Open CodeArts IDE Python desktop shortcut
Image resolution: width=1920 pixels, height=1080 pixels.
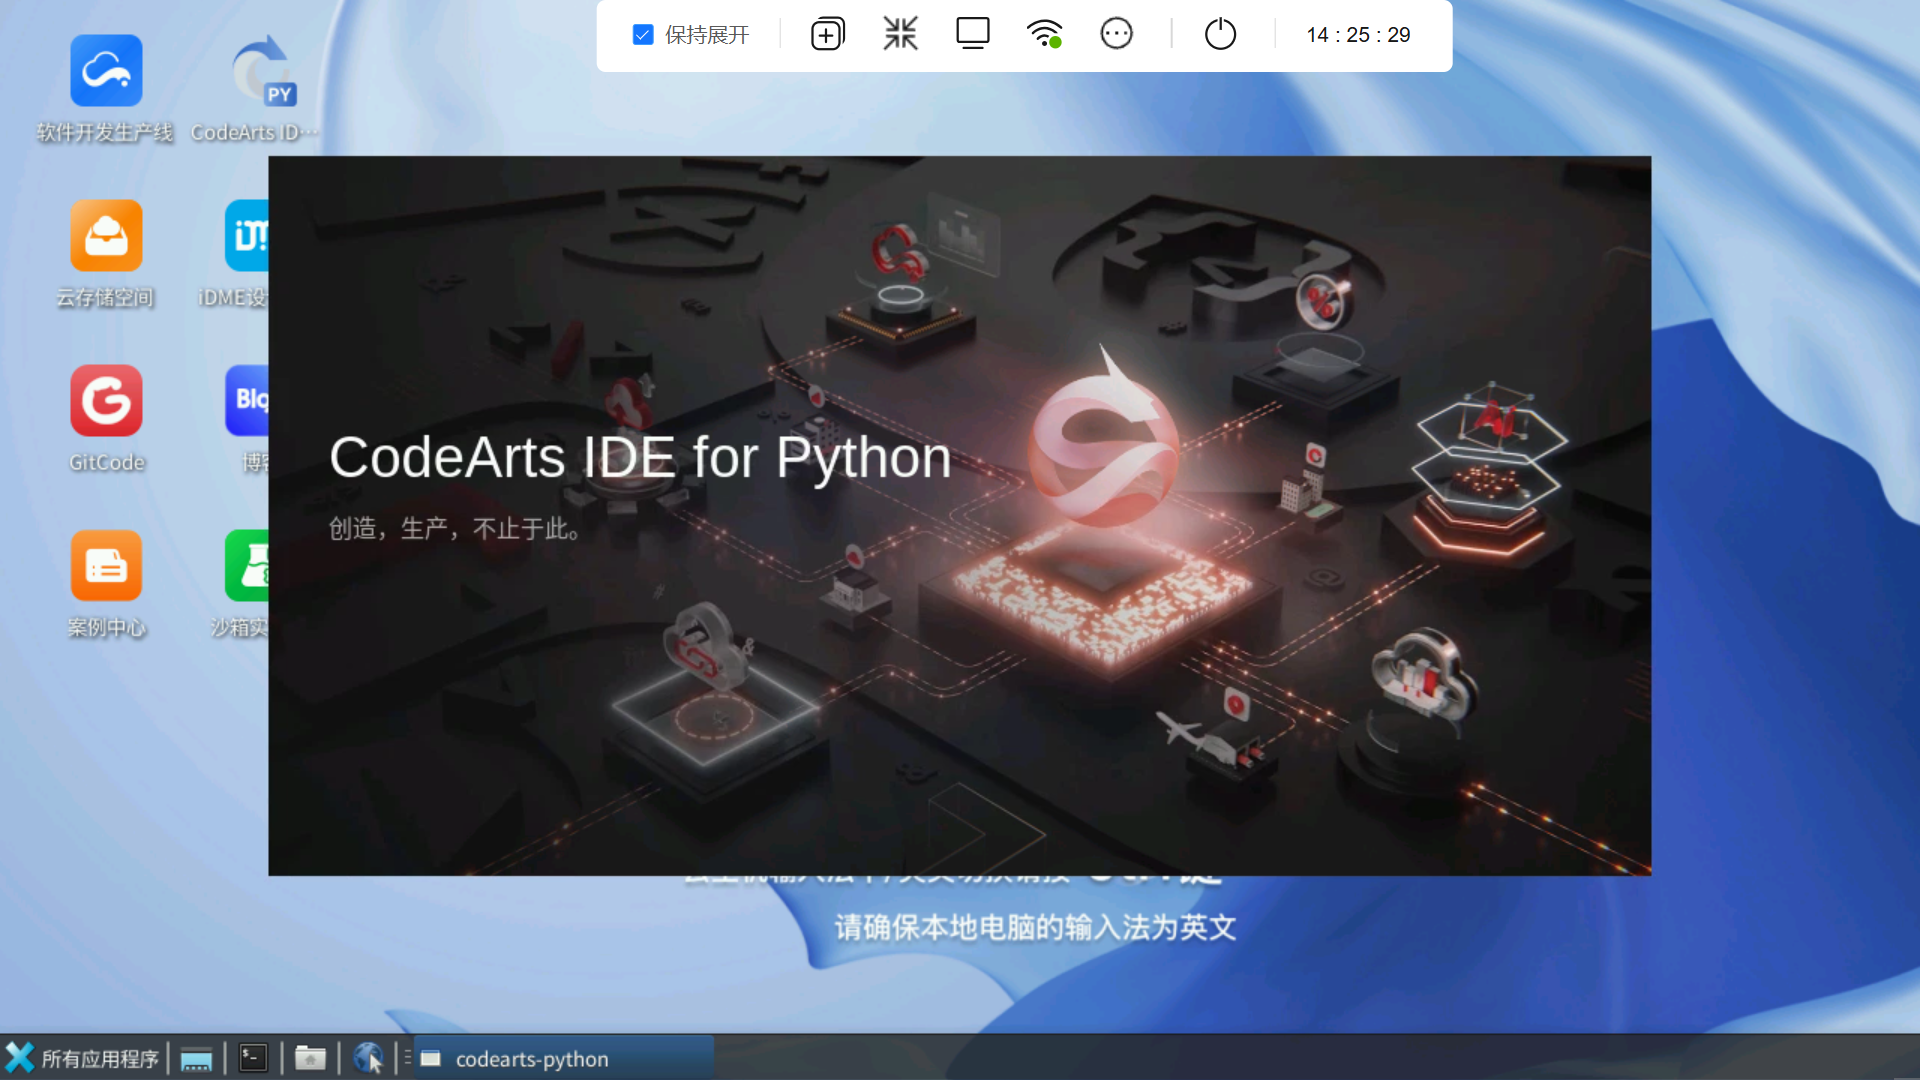click(263, 72)
